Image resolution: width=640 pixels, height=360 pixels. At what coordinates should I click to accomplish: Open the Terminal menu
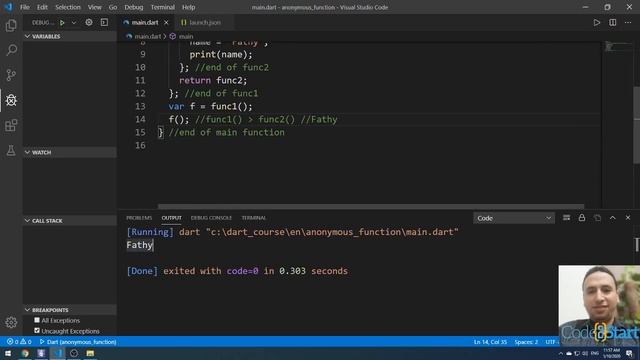pos(163,7)
